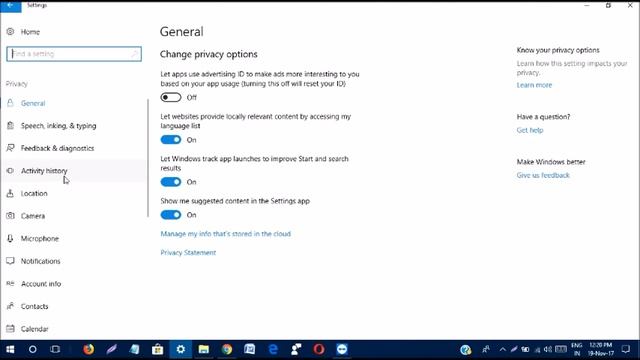640x360 pixels.
Task: Launch Opera browser from taskbar
Action: 319,349
